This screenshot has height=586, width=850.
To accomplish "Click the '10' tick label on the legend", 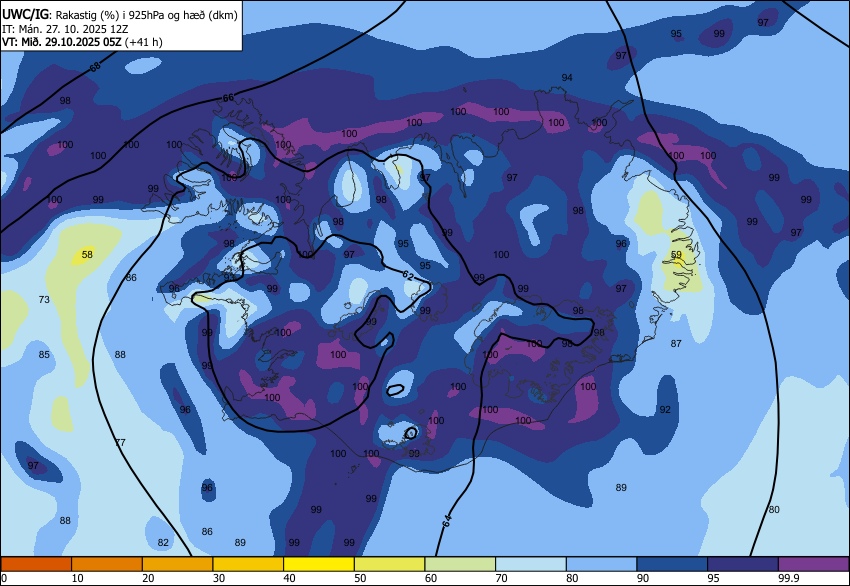I will [78, 578].
